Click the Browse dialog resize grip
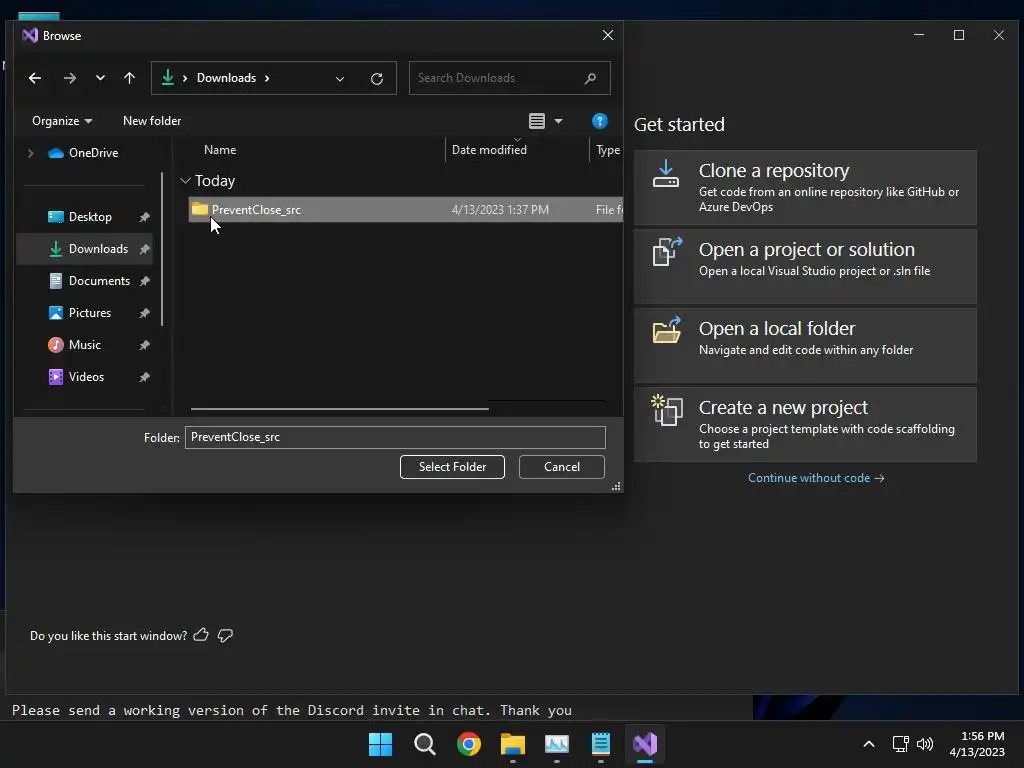This screenshot has height=768, width=1024. point(616,487)
